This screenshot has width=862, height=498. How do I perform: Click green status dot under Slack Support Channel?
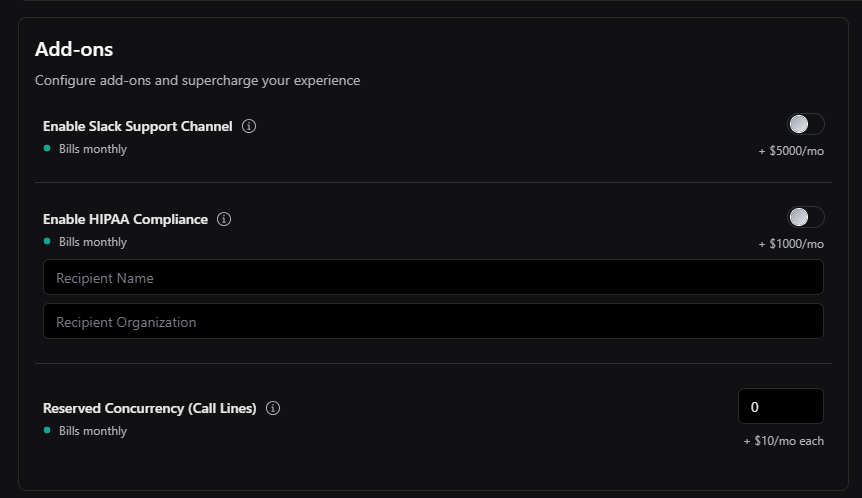tap(47, 149)
